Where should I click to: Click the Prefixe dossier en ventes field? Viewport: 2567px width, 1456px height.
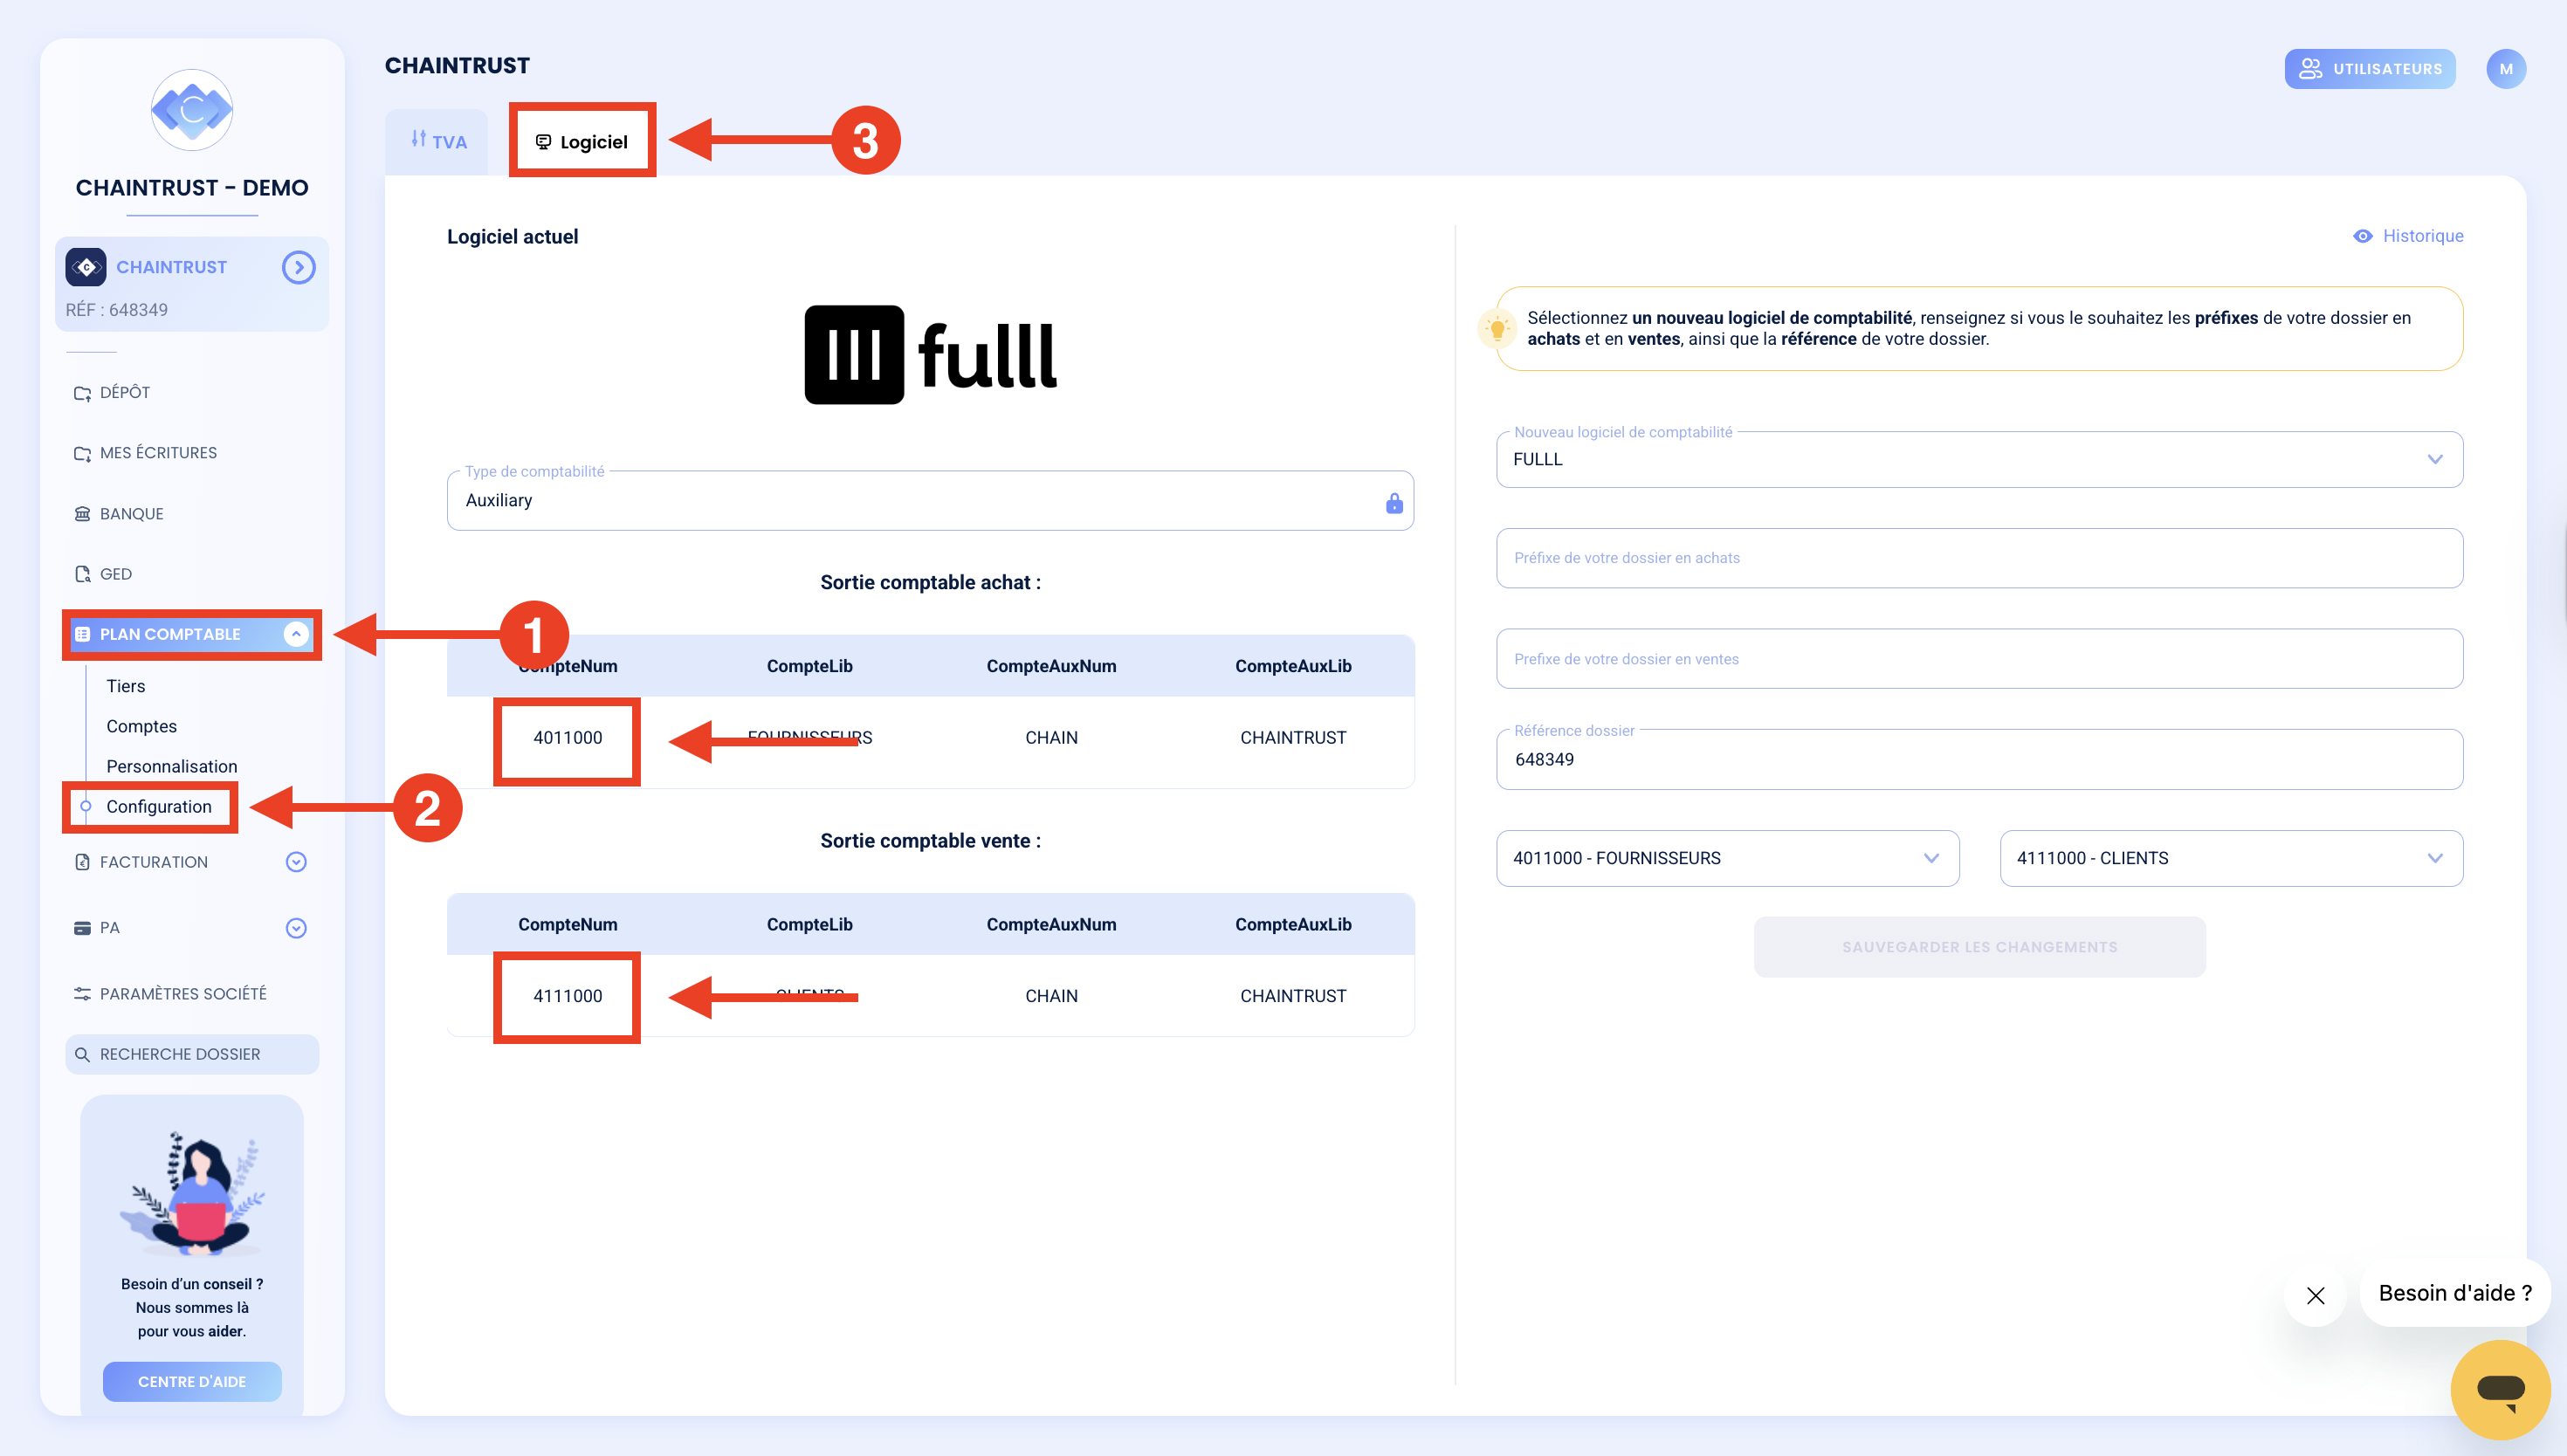coord(1979,658)
